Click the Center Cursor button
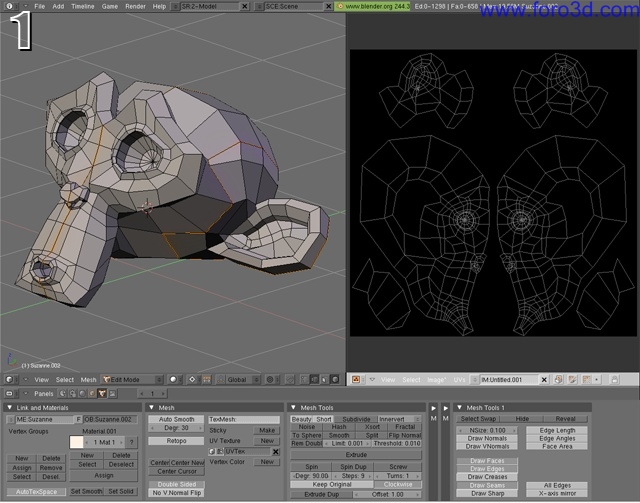 pyautogui.click(x=176, y=472)
